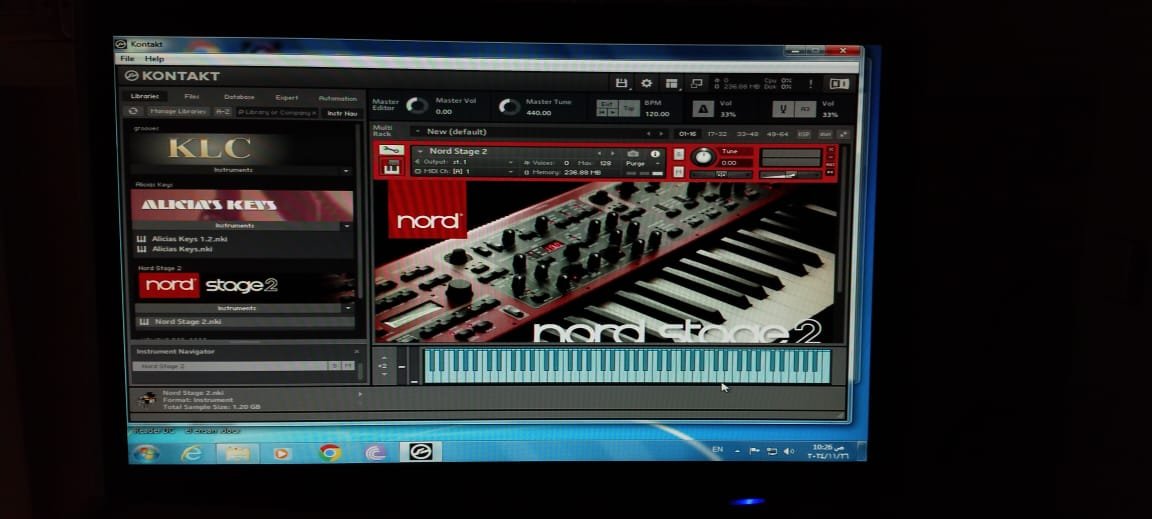The height and width of the screenshot is (519, 1152).
Task: Click the Master Vol knob
Action: (417, 107)
